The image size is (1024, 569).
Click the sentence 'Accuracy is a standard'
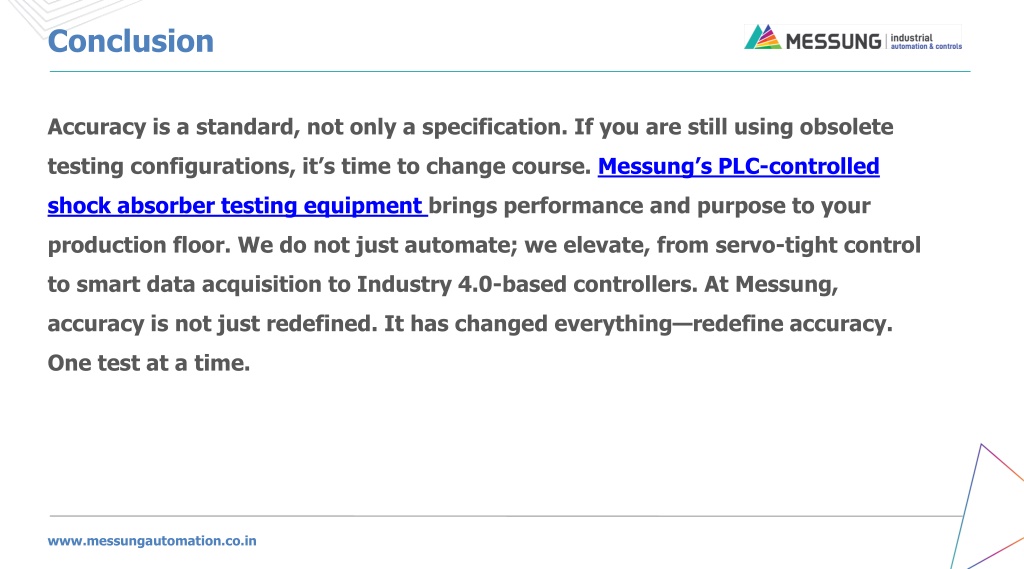coord(174,127)
